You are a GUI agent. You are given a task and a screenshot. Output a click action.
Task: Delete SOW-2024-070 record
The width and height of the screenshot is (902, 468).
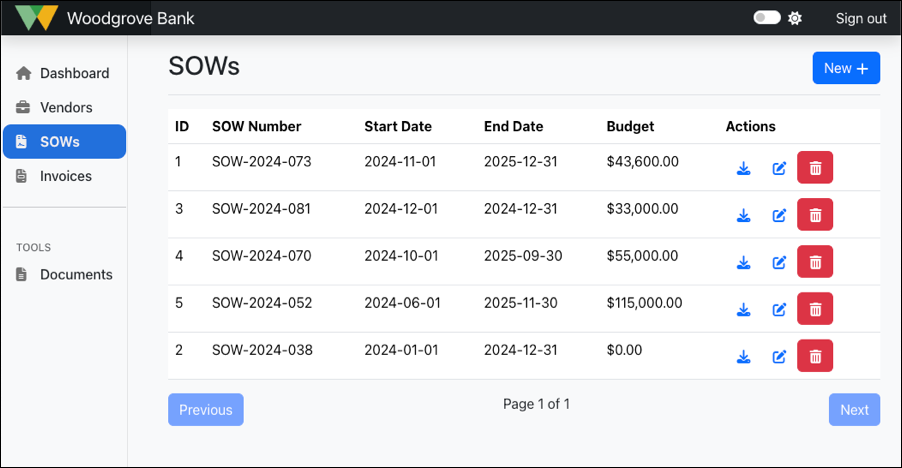point(814,262)
